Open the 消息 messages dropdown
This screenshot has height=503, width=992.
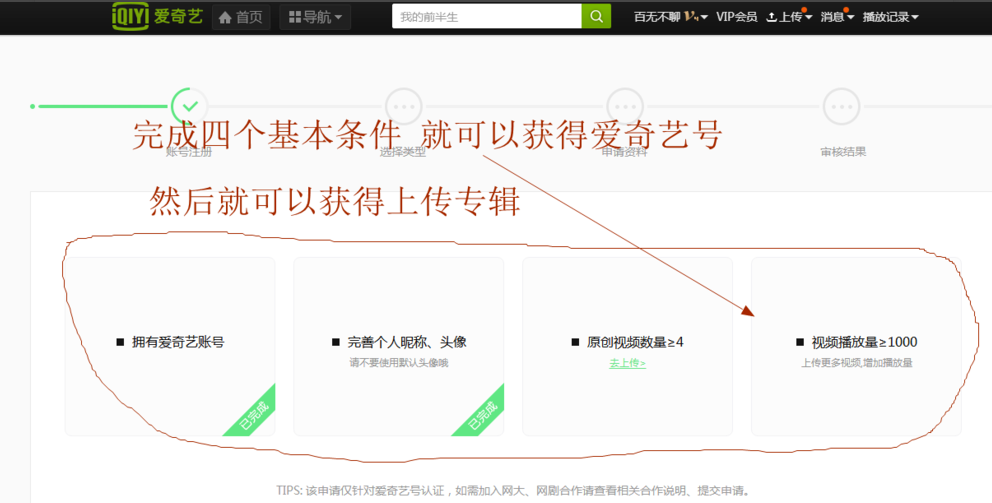click(837, 17)
